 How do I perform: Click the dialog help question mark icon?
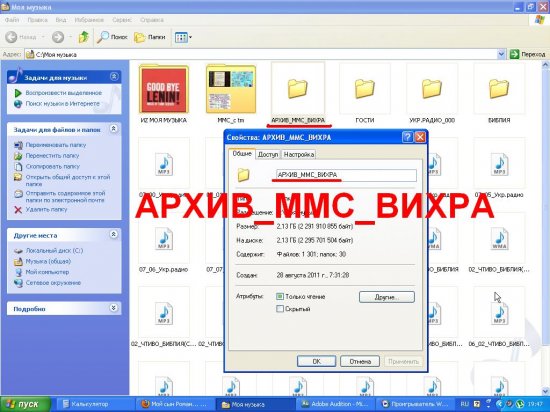click(x=407, y=137)
